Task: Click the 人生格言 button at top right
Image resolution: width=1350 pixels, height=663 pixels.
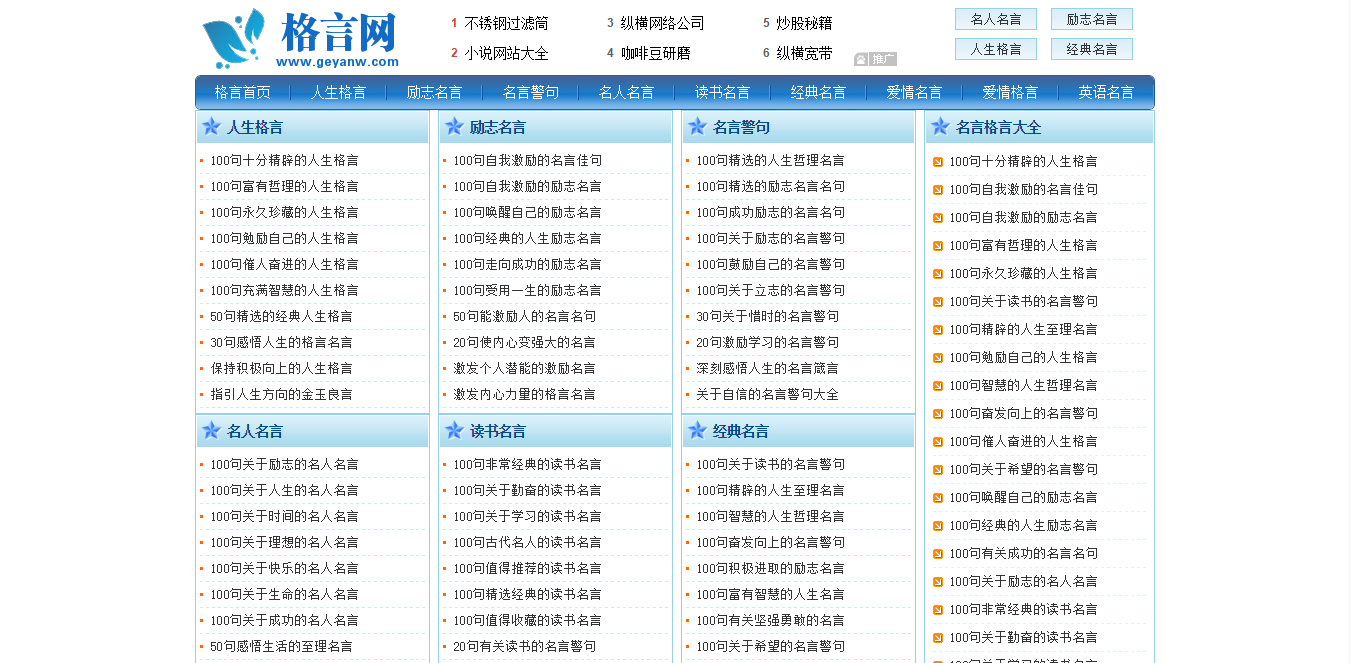Action: [x=996, y=49]
